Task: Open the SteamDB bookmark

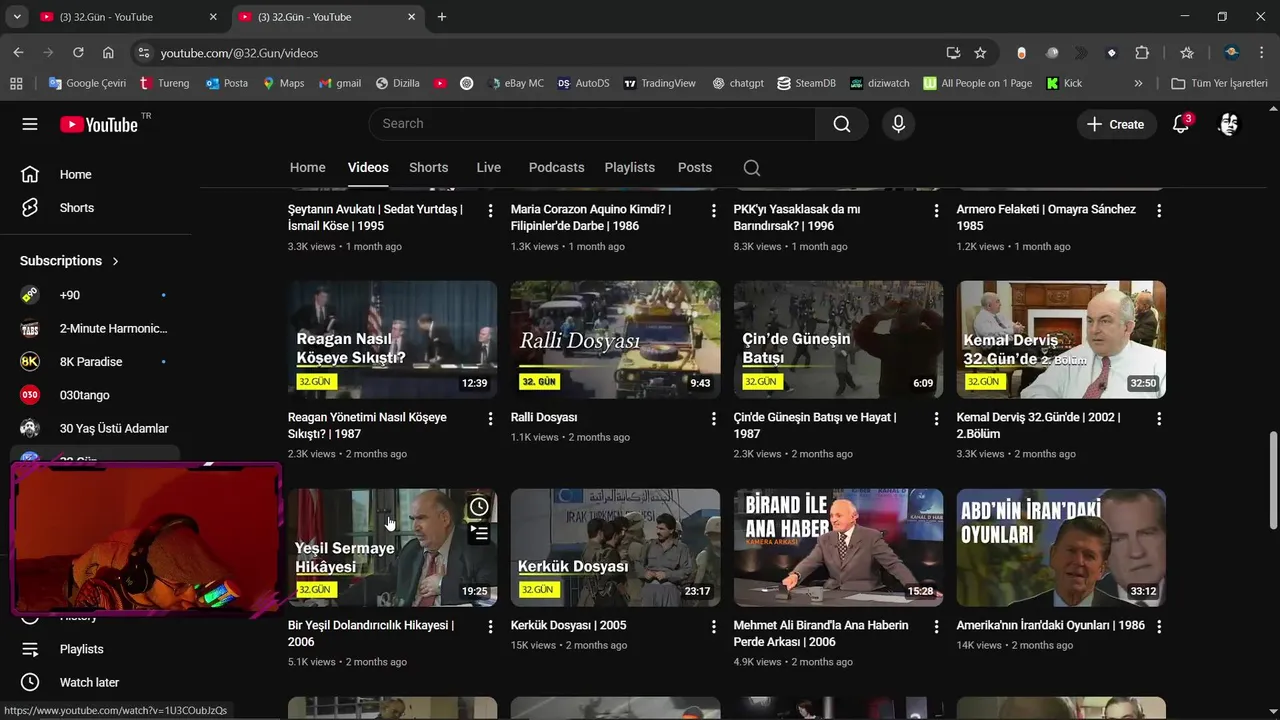Action: point(806,83)
